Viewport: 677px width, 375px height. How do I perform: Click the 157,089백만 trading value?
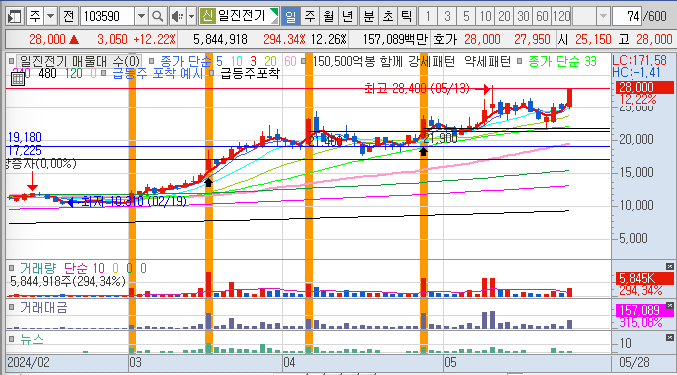point(395,39)
